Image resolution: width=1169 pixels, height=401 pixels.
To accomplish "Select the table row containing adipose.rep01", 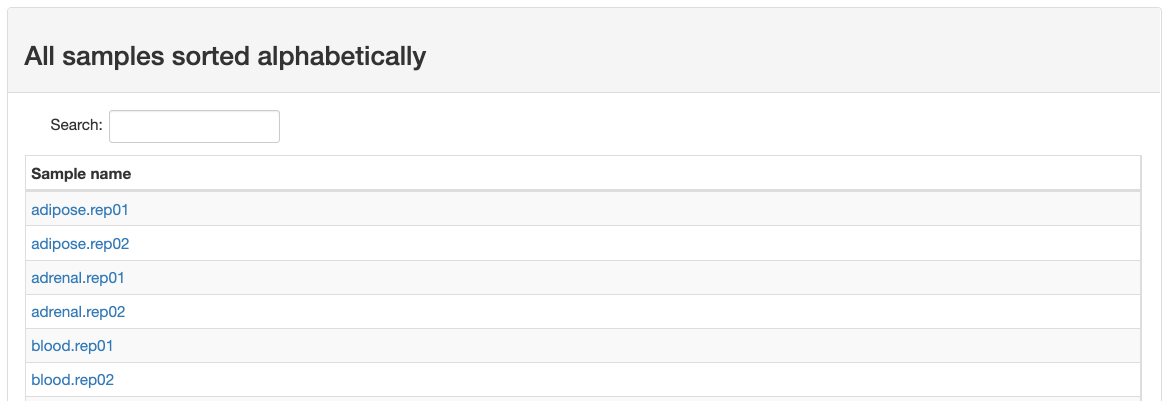I will click(600, 210).
